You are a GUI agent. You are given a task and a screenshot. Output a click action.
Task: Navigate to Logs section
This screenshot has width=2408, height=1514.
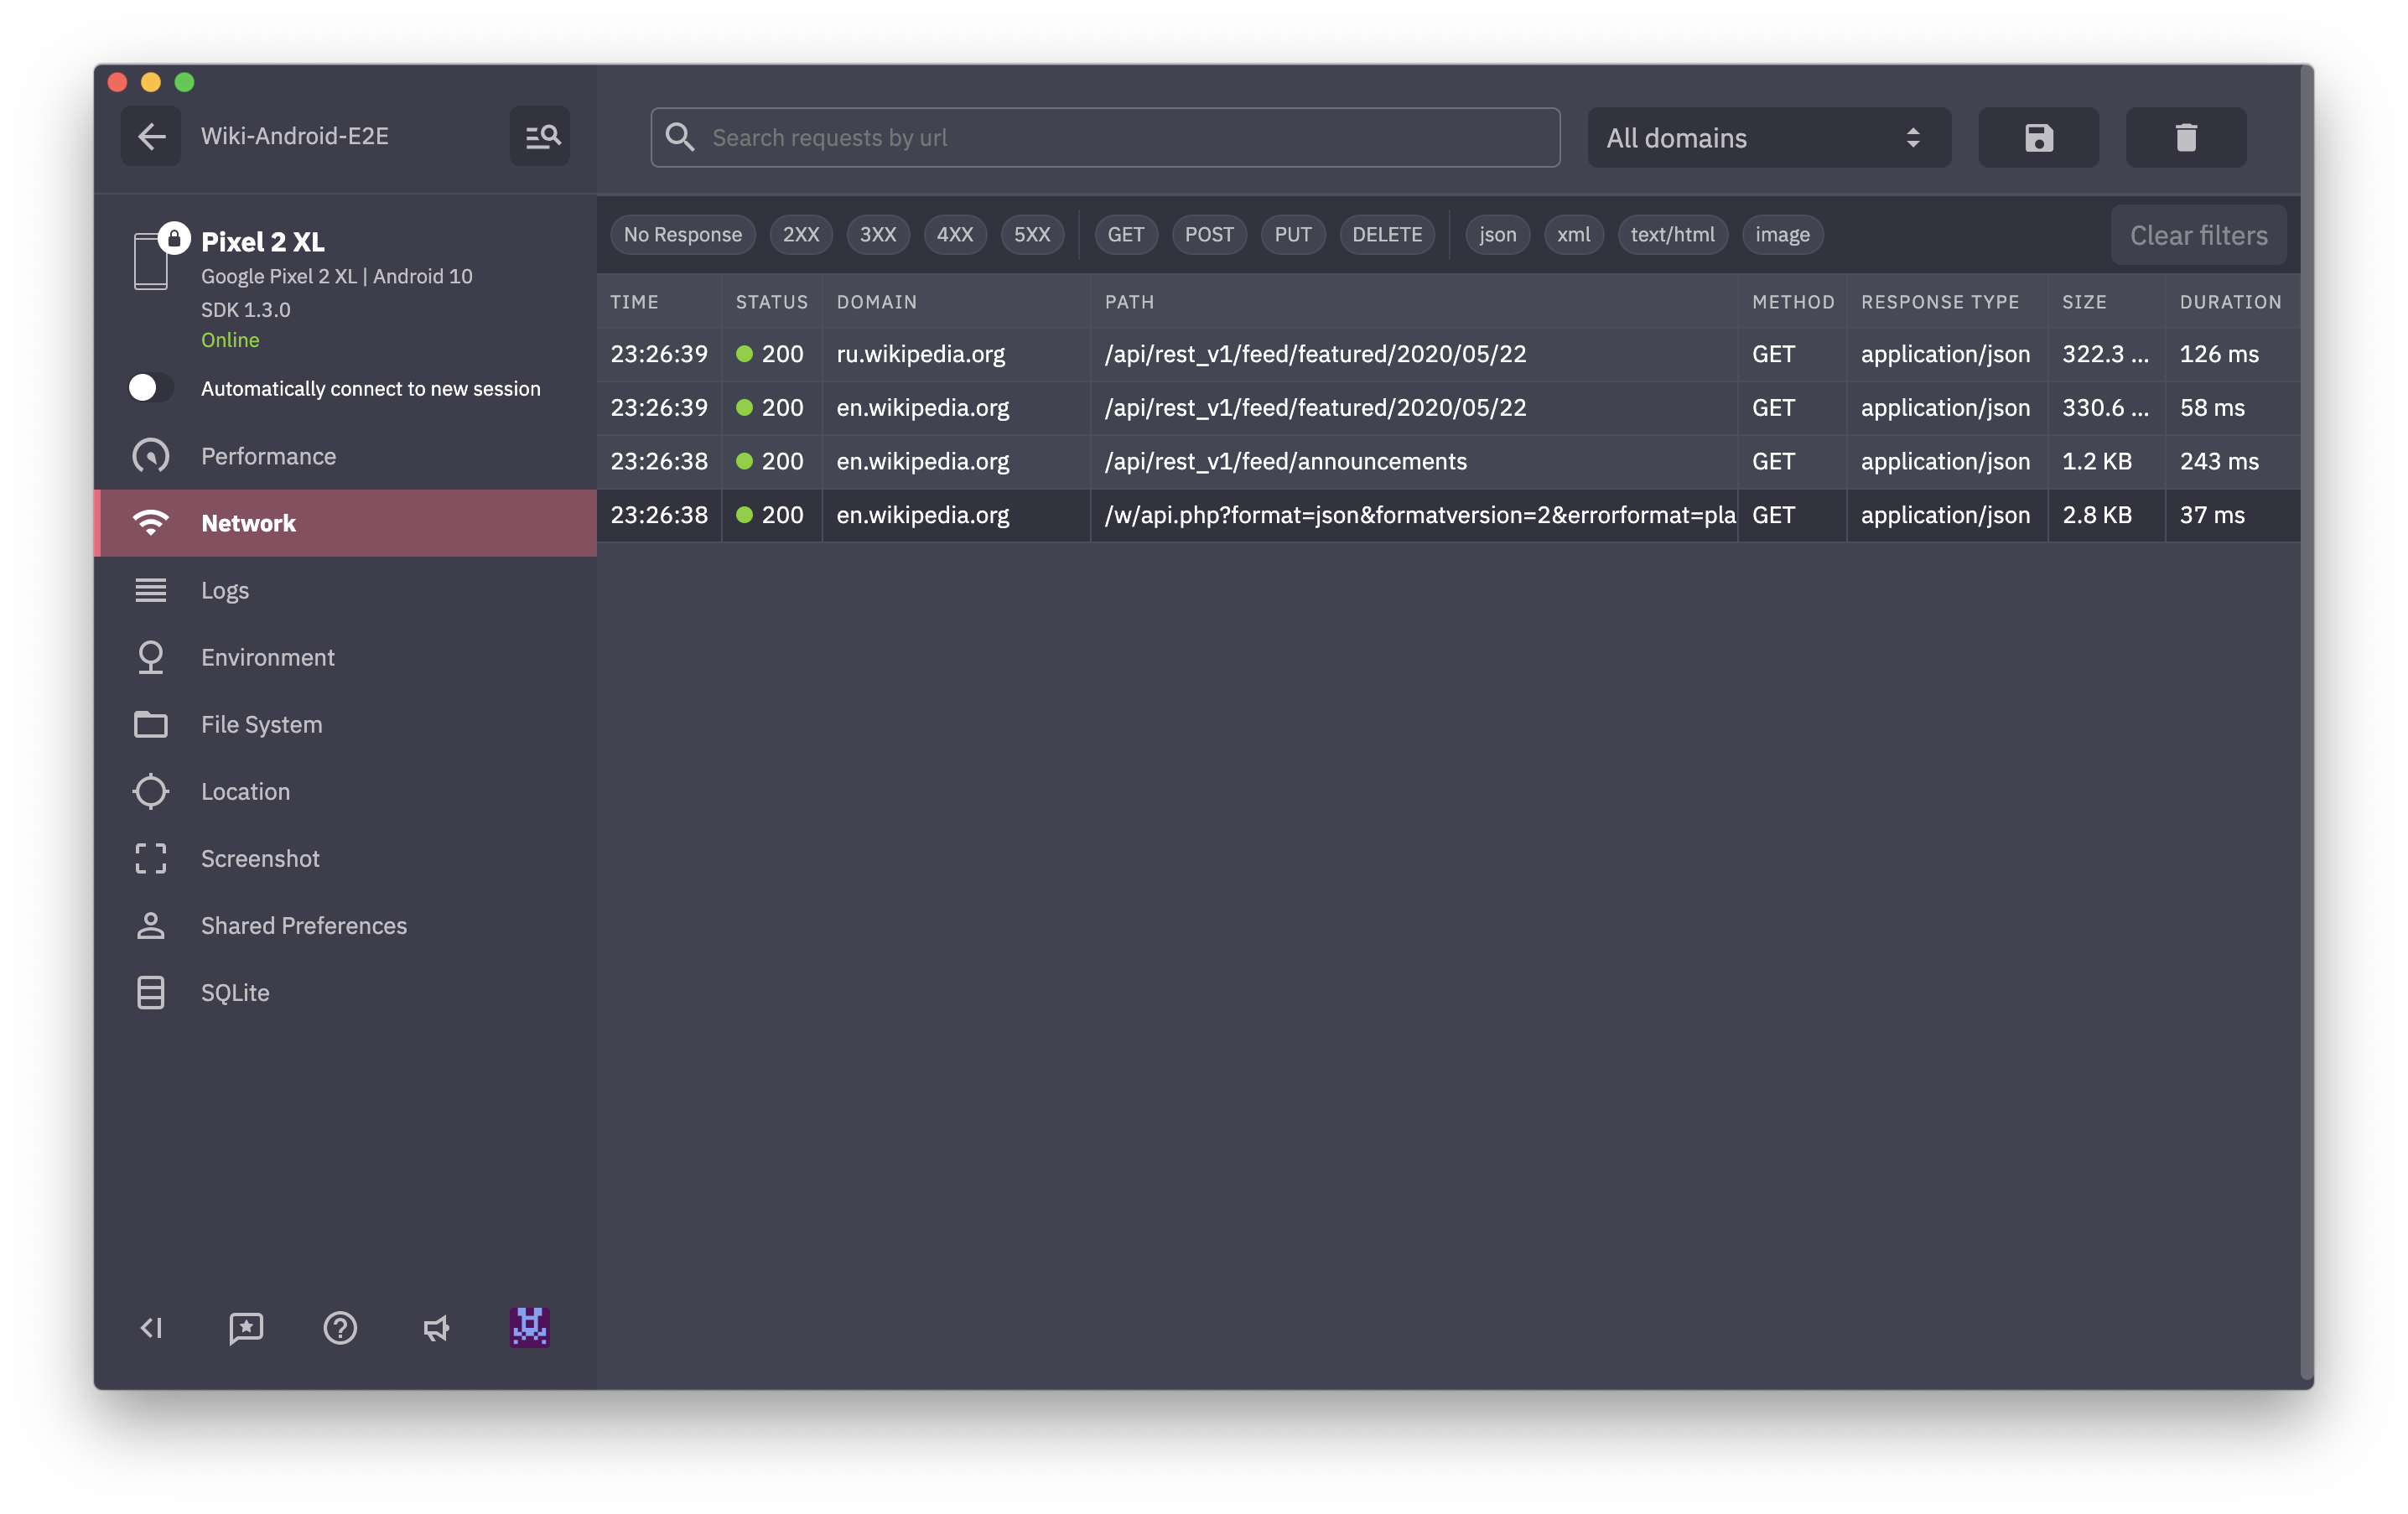pyautogui.click(x=225, y=588)
